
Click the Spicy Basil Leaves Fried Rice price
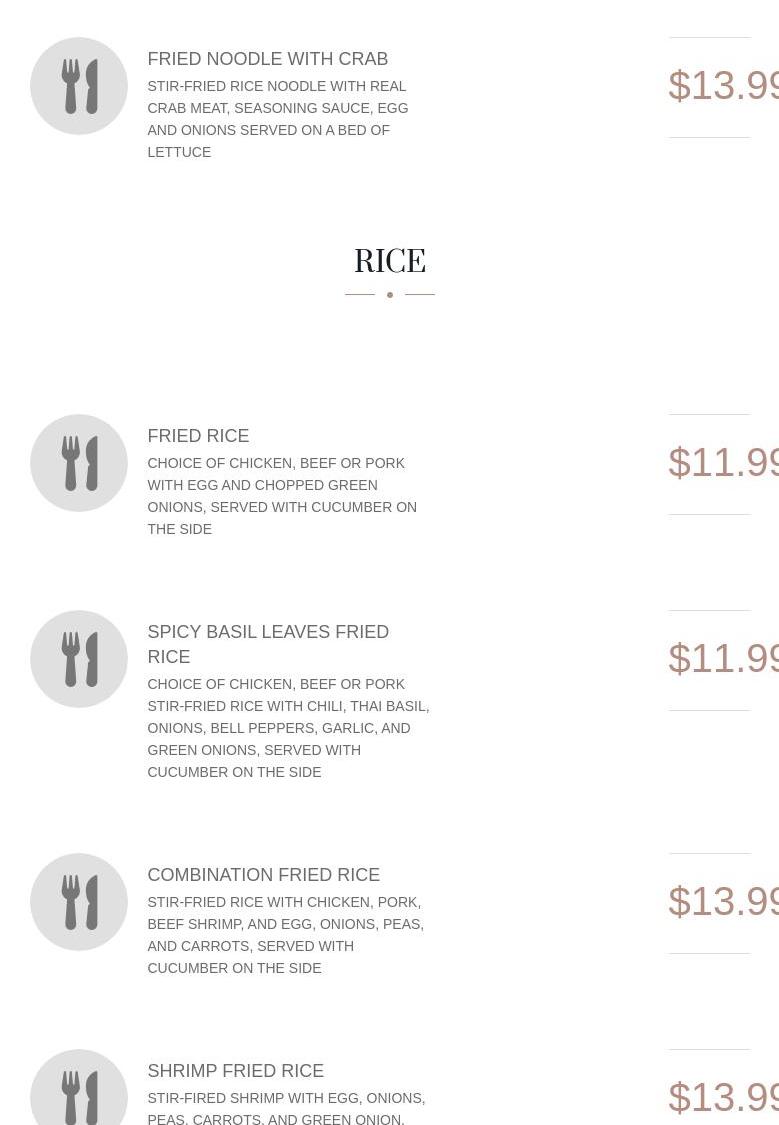pyautogui.click(x=723, y=659)
